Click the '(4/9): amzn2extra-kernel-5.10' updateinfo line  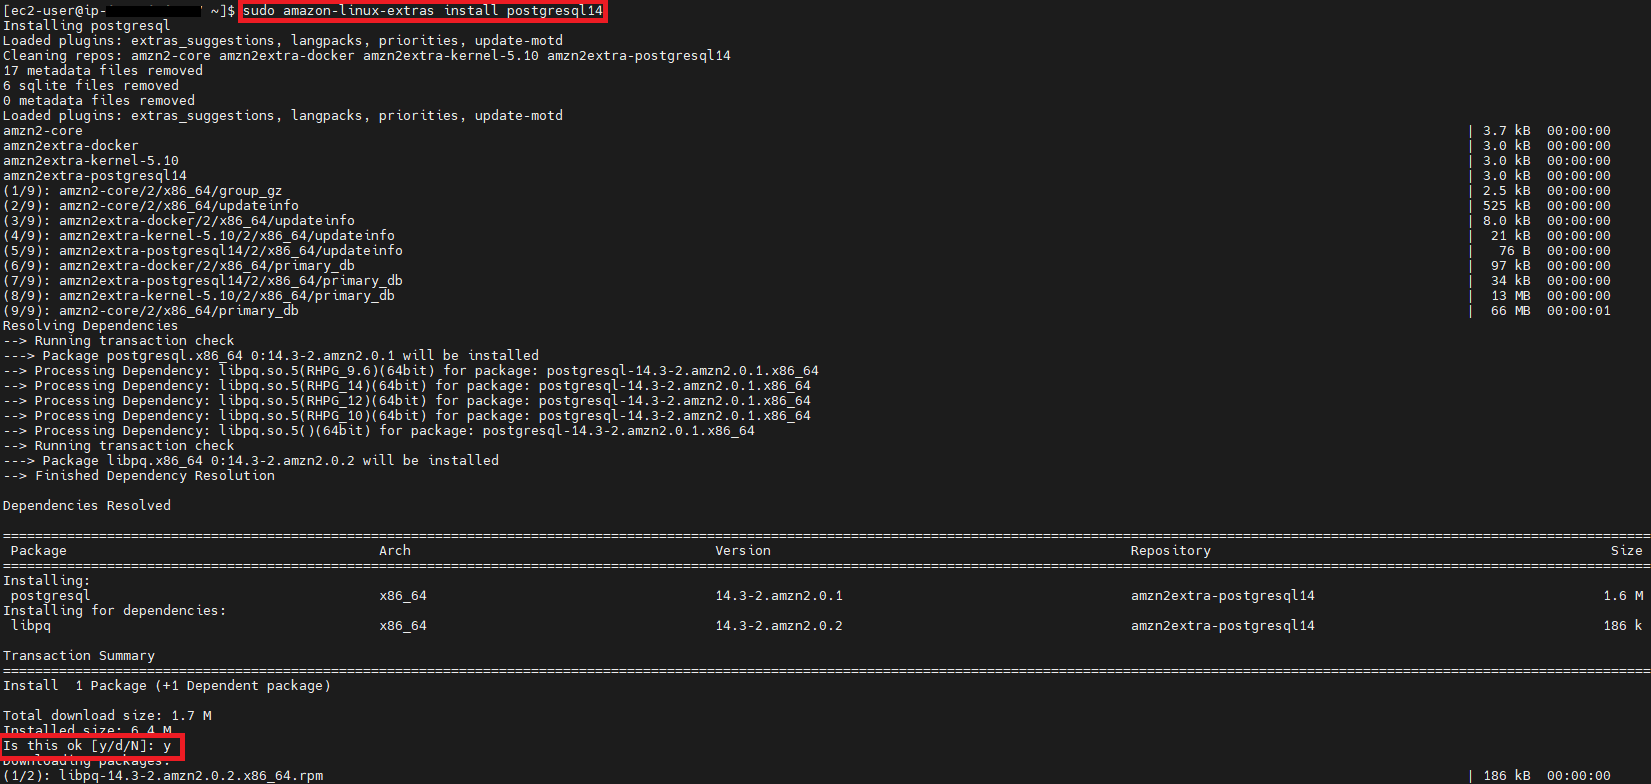coord(199,236)
